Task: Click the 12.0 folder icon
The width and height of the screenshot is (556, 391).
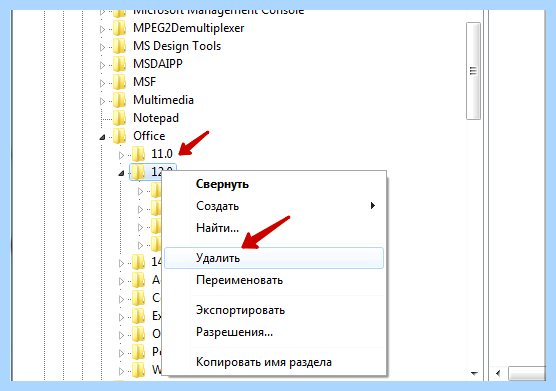Action: [138, 172]
